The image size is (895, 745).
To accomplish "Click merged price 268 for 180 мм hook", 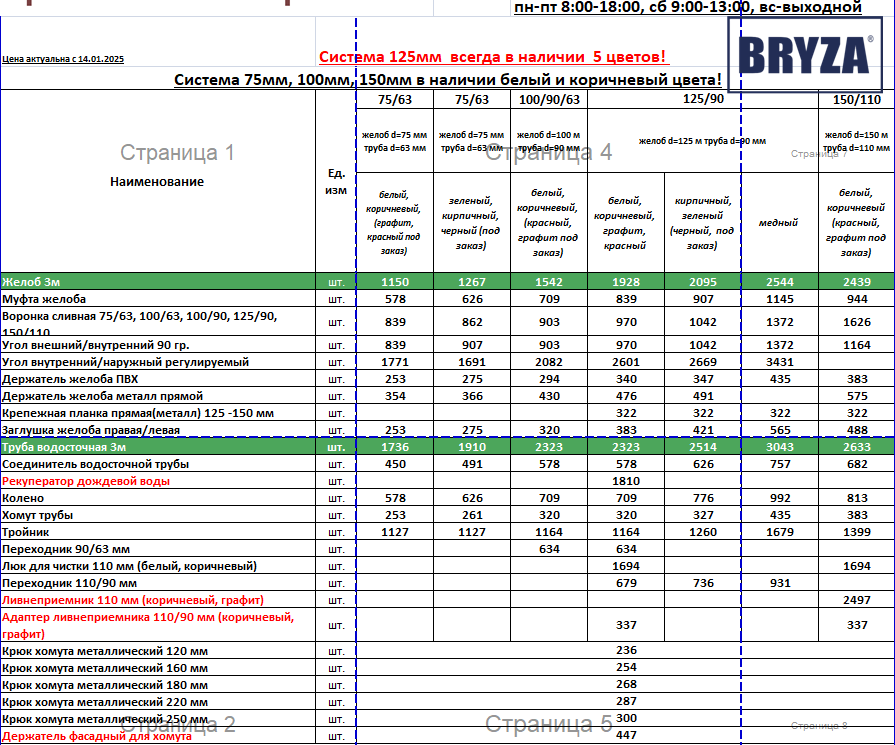I will pos(626,684).
